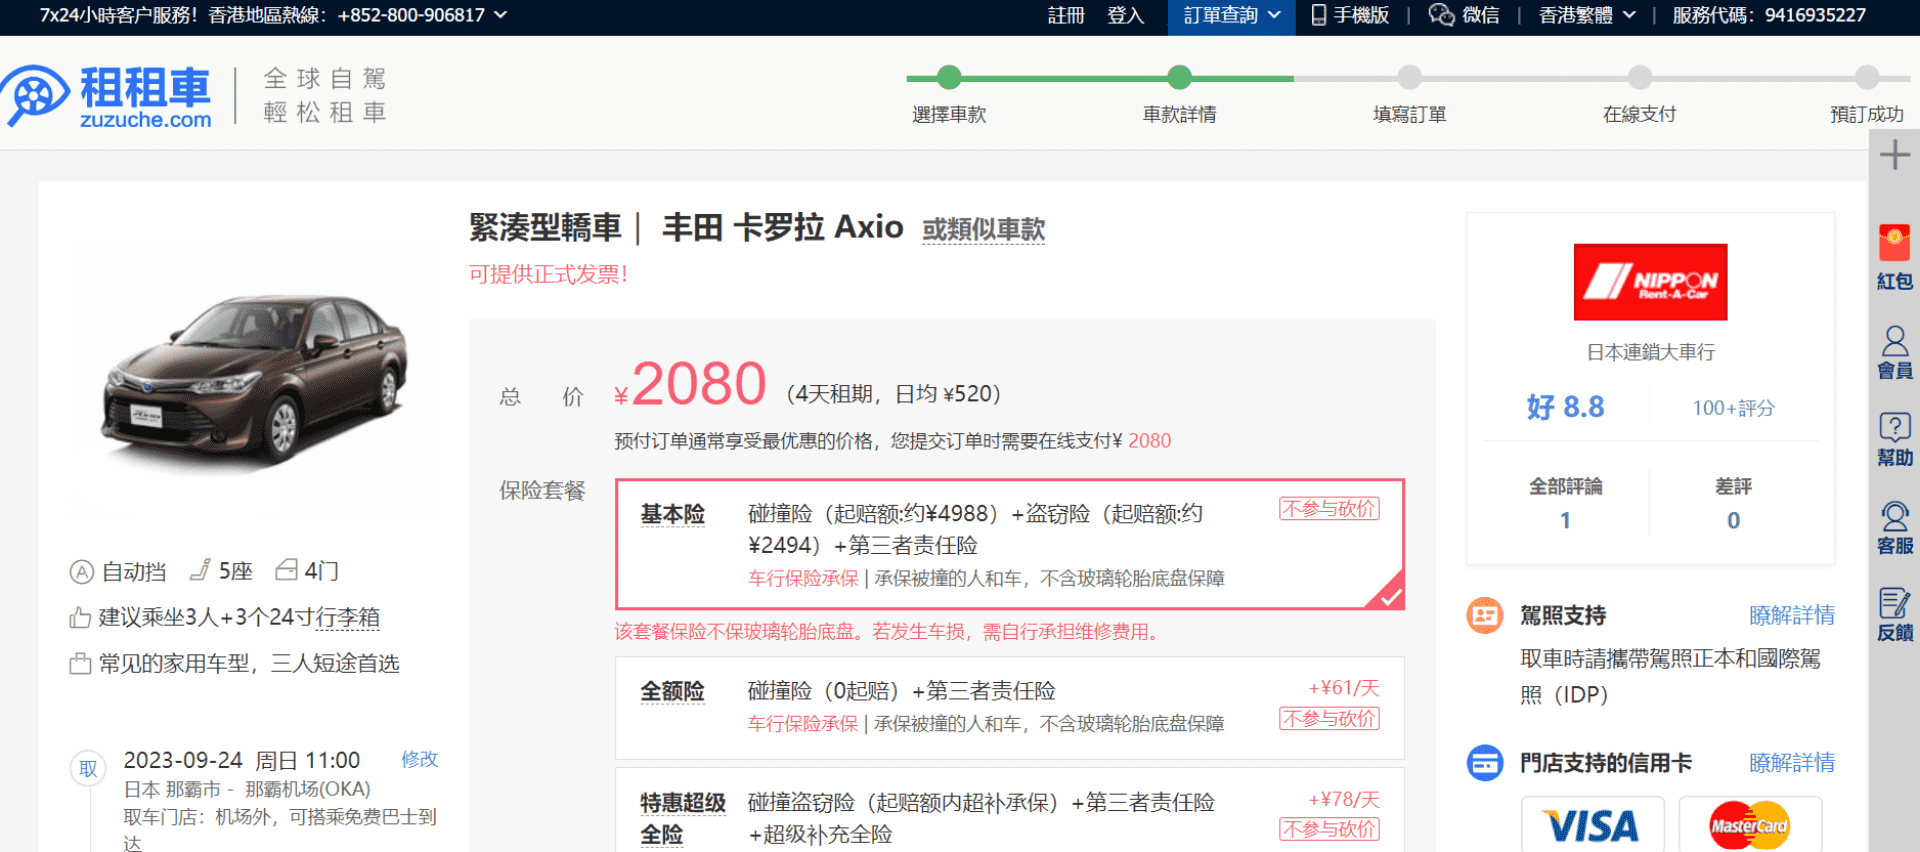Click the 2023-09-24 周日 11:00 pickup time
The width and height of the screenshot is (1920, 852).
coord(241,760)
